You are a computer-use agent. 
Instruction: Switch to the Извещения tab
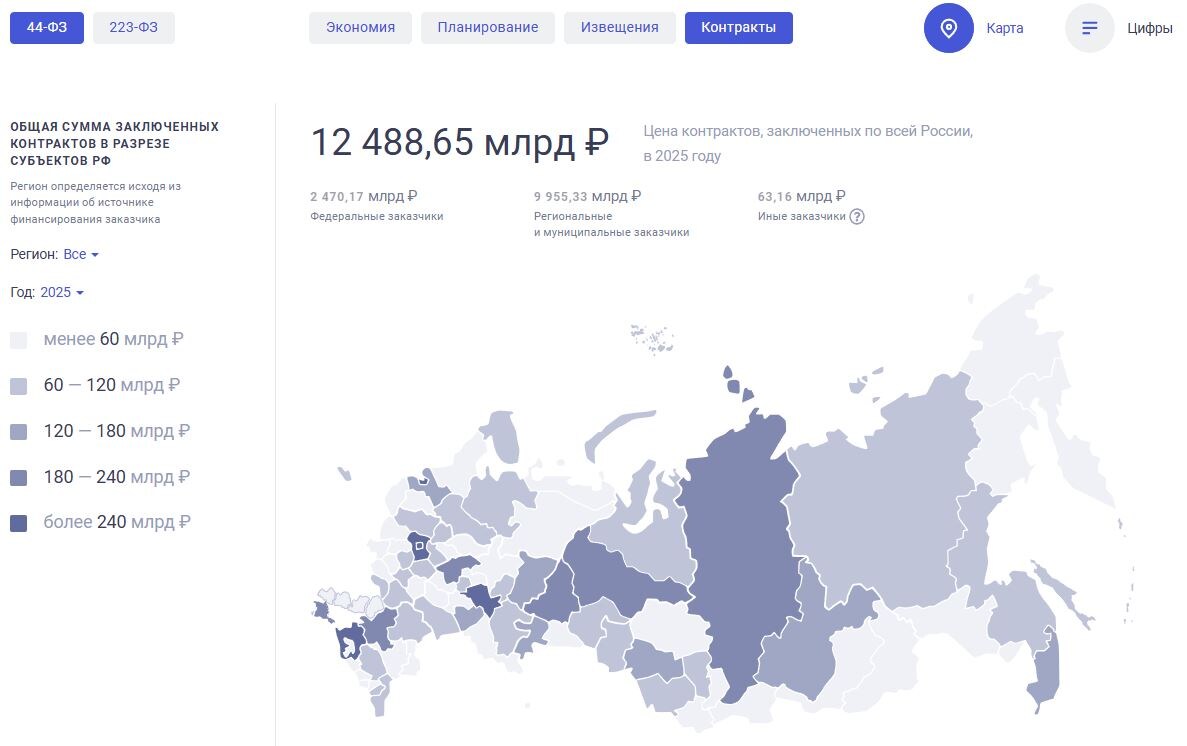619,27
